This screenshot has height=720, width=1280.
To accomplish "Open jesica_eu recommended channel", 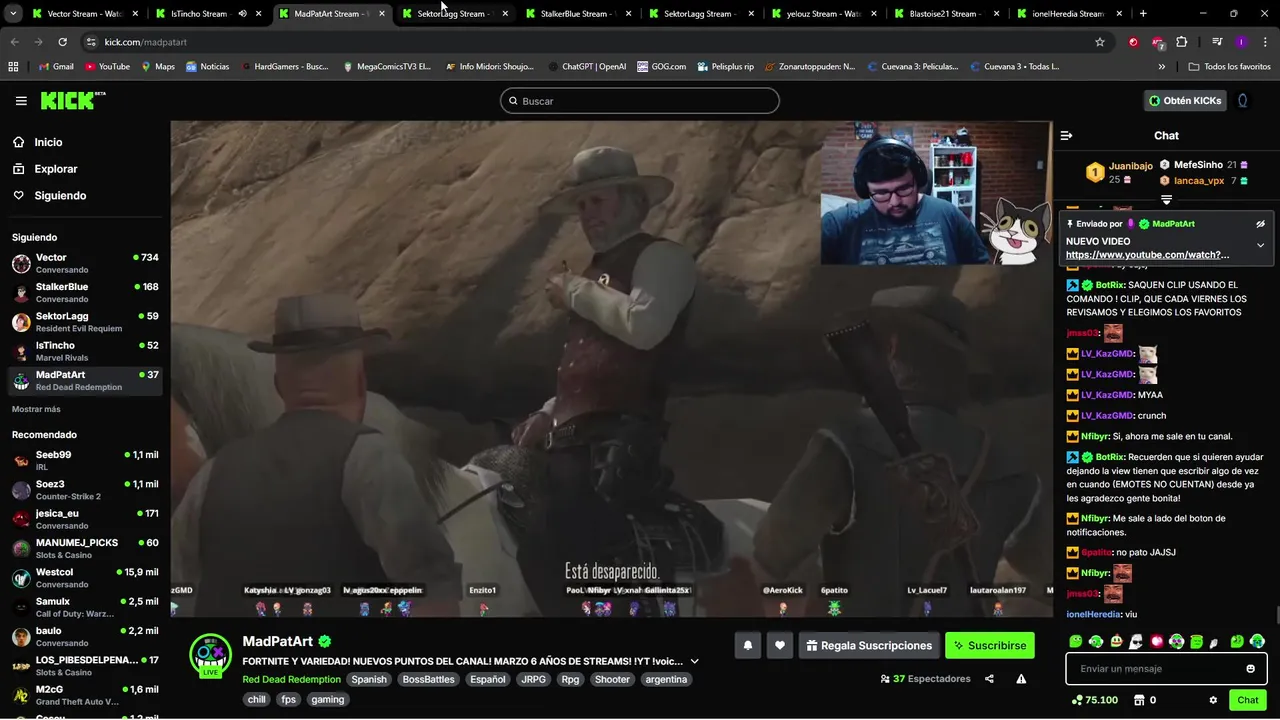I will 85,519.
